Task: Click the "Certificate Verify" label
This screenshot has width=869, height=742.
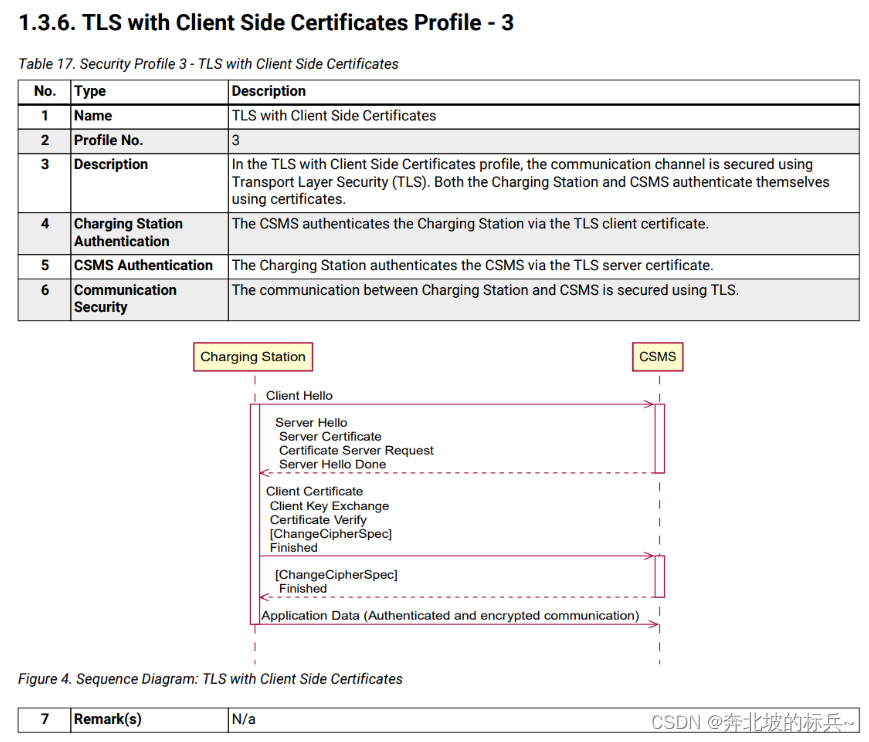Action: click(x=318, y=520)
